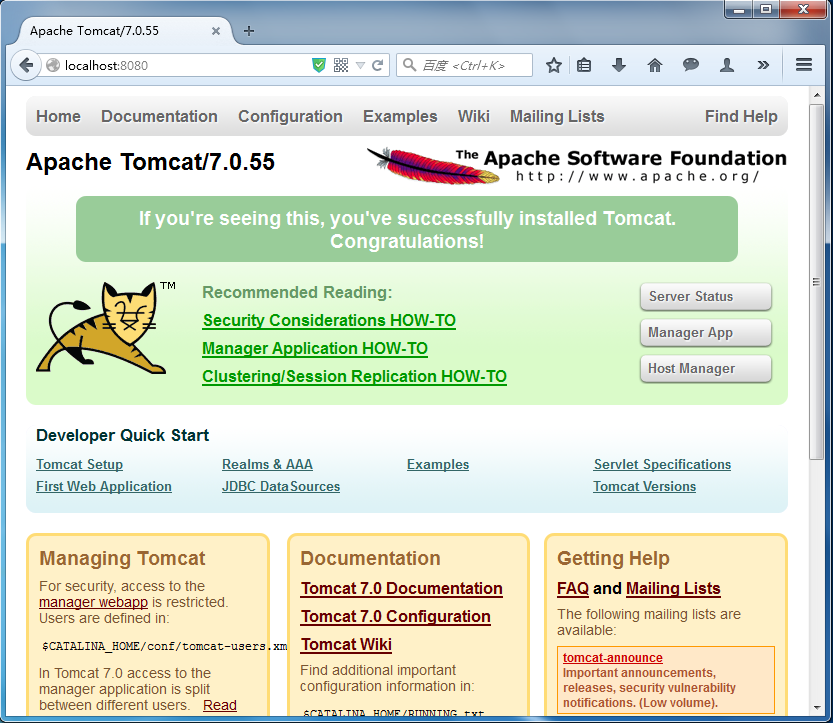
Task: Open Mailing Lists in navigation bar
Action: pyautogui.click(x=557, y=116)
